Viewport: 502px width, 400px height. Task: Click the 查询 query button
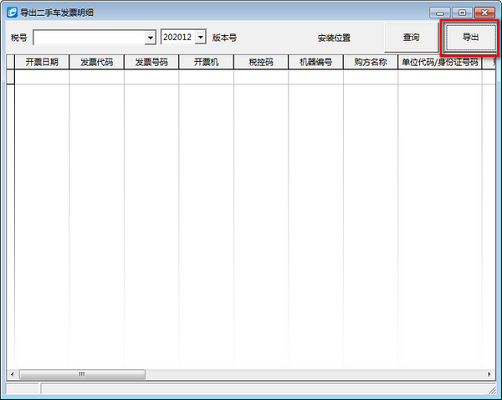(x=411, y=37)
